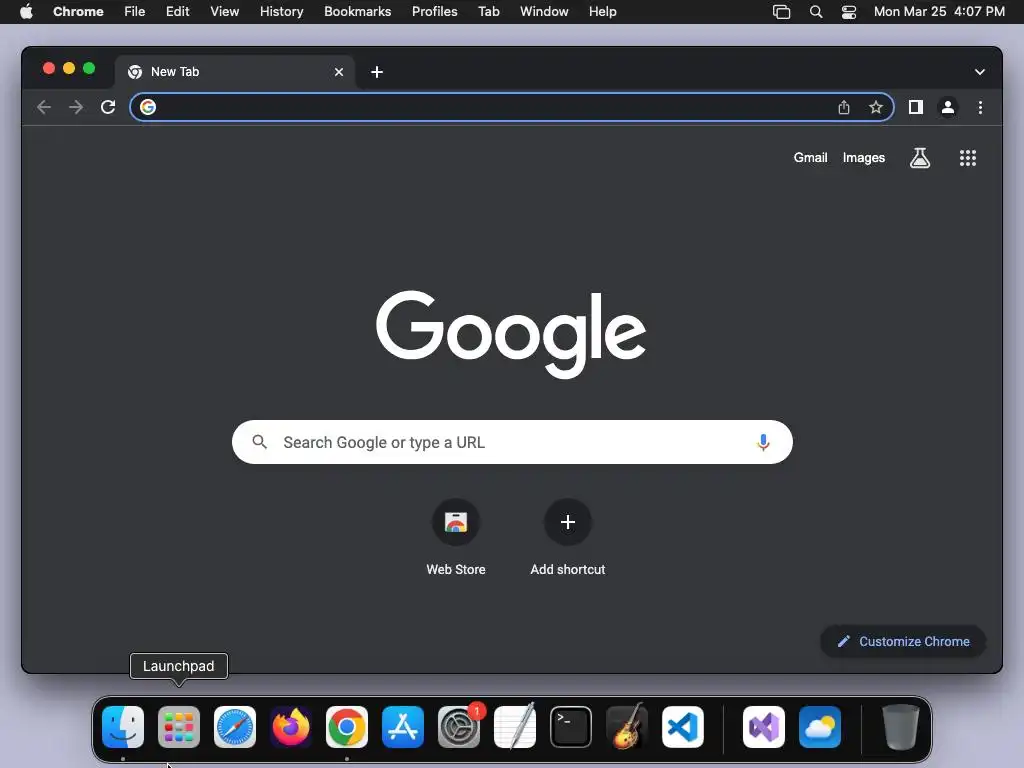Screen dimensions: 1024x768
Task: Open the Help menu
Action: (602, 12)
